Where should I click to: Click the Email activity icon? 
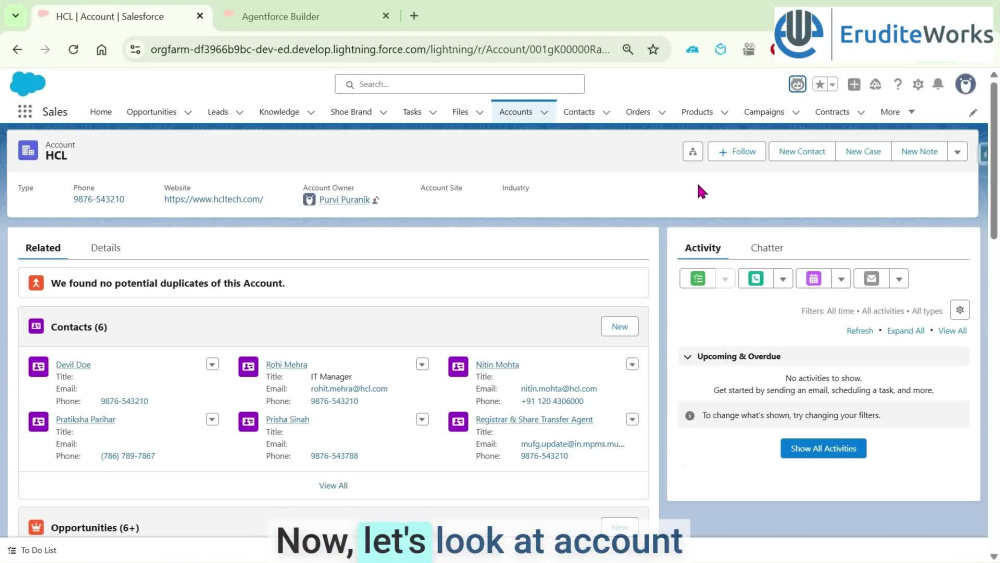pos(871,279)
